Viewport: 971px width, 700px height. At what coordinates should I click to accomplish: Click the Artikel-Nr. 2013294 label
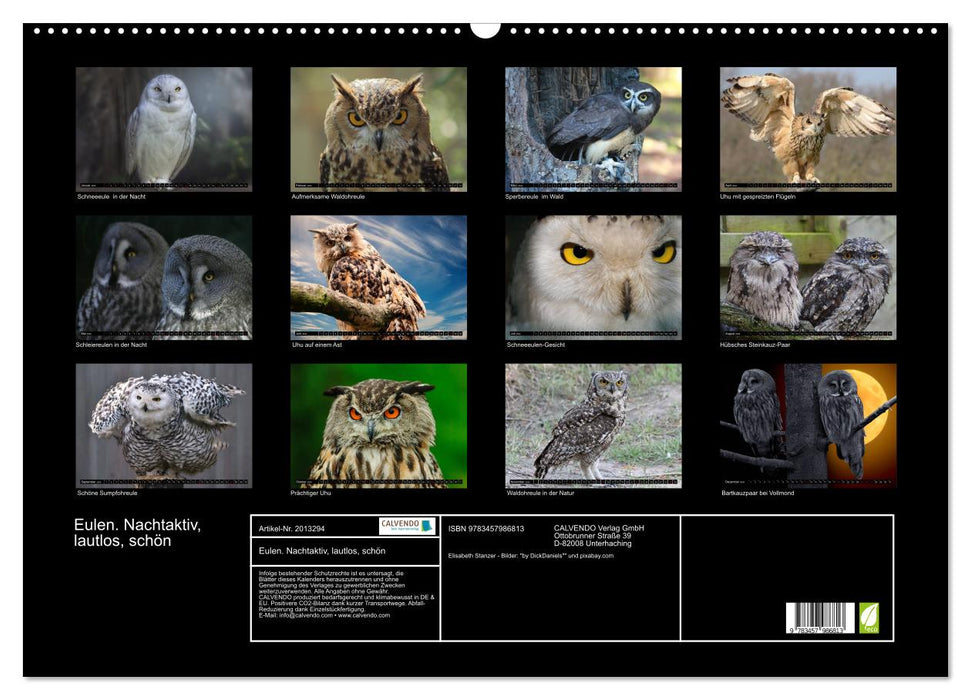pyautogui.click(x=290, y=527)
